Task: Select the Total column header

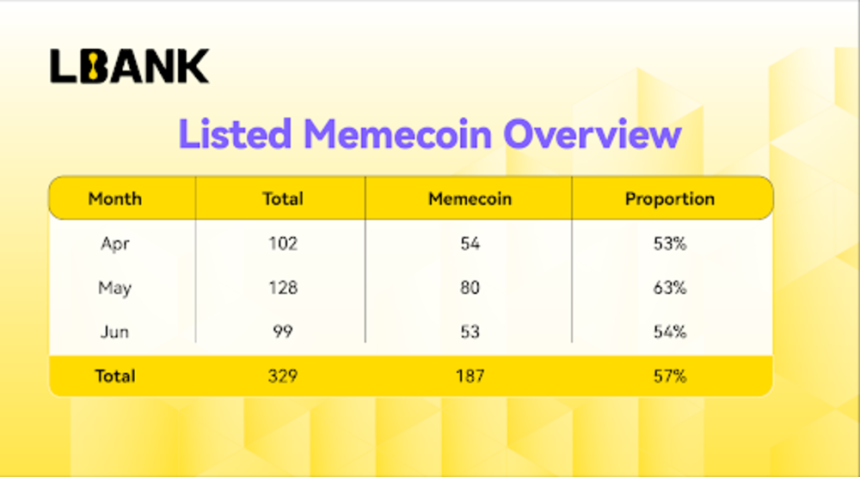Action: [282, 198]
